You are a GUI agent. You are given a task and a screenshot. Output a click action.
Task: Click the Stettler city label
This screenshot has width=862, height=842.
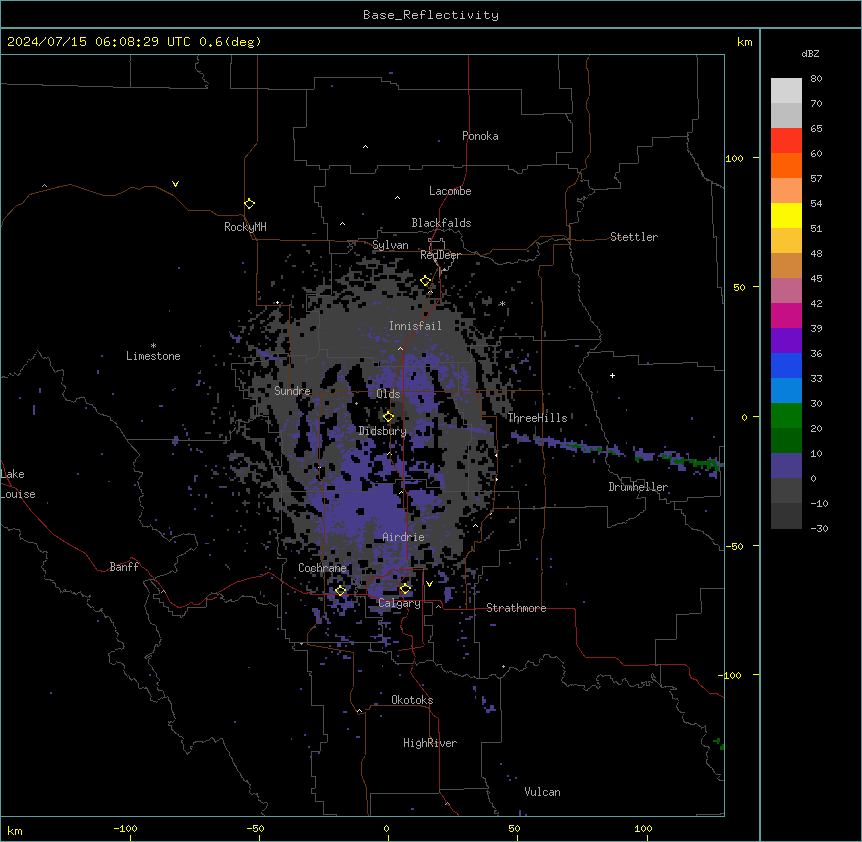point(634,237)
